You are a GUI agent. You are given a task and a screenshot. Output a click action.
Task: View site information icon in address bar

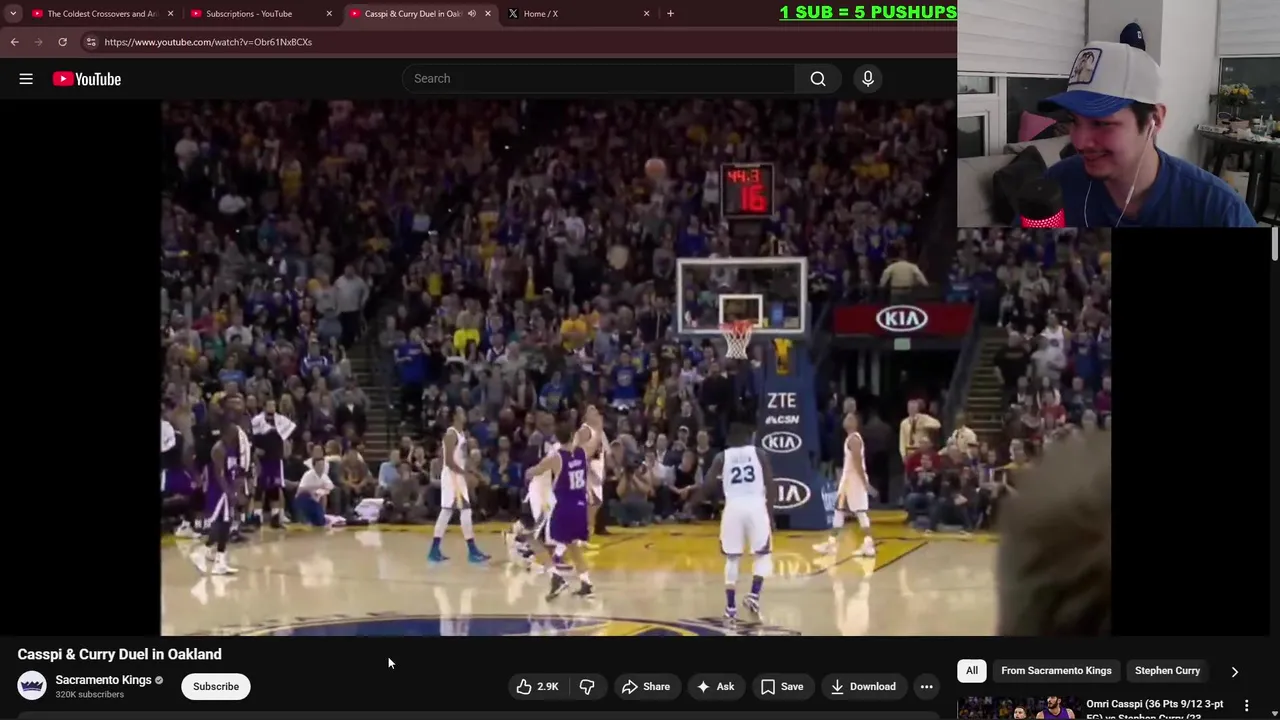click(91, 42)
